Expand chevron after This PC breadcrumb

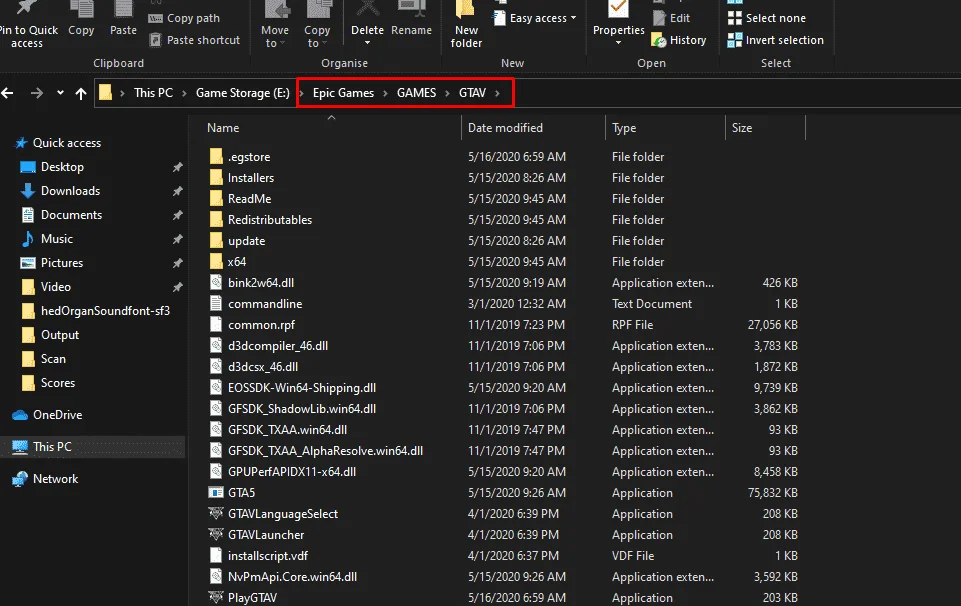click(184, 93)
